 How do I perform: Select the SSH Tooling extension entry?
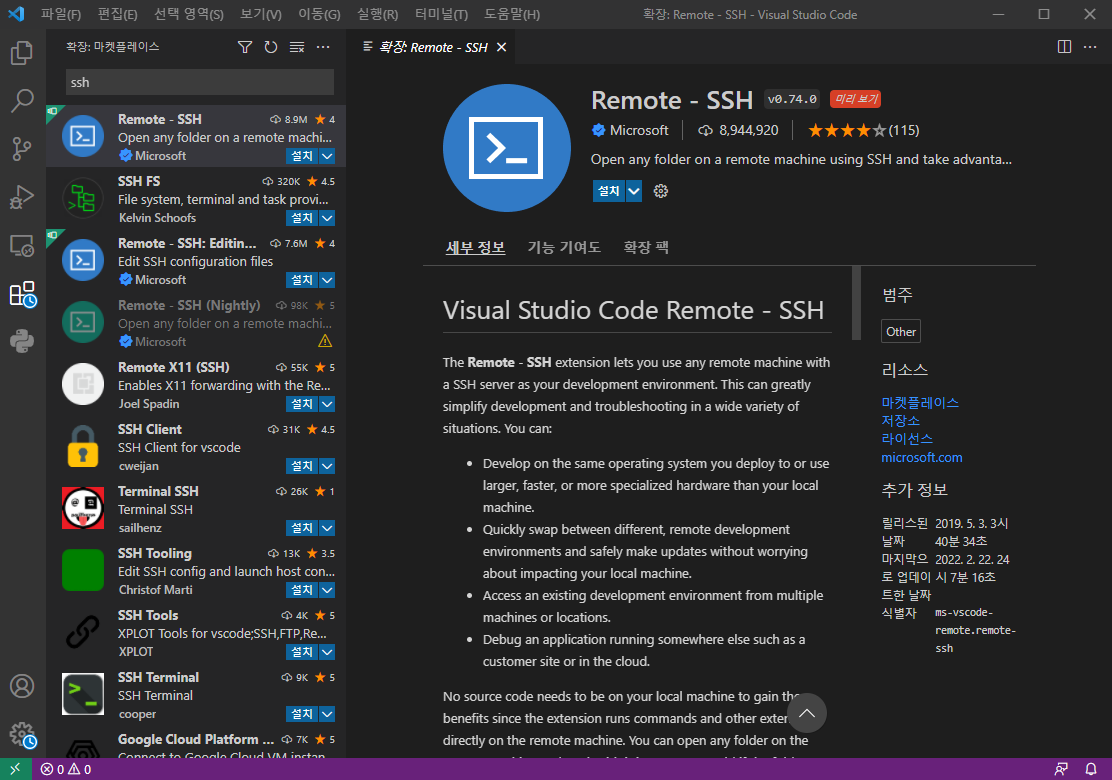(x=196, y=571)
